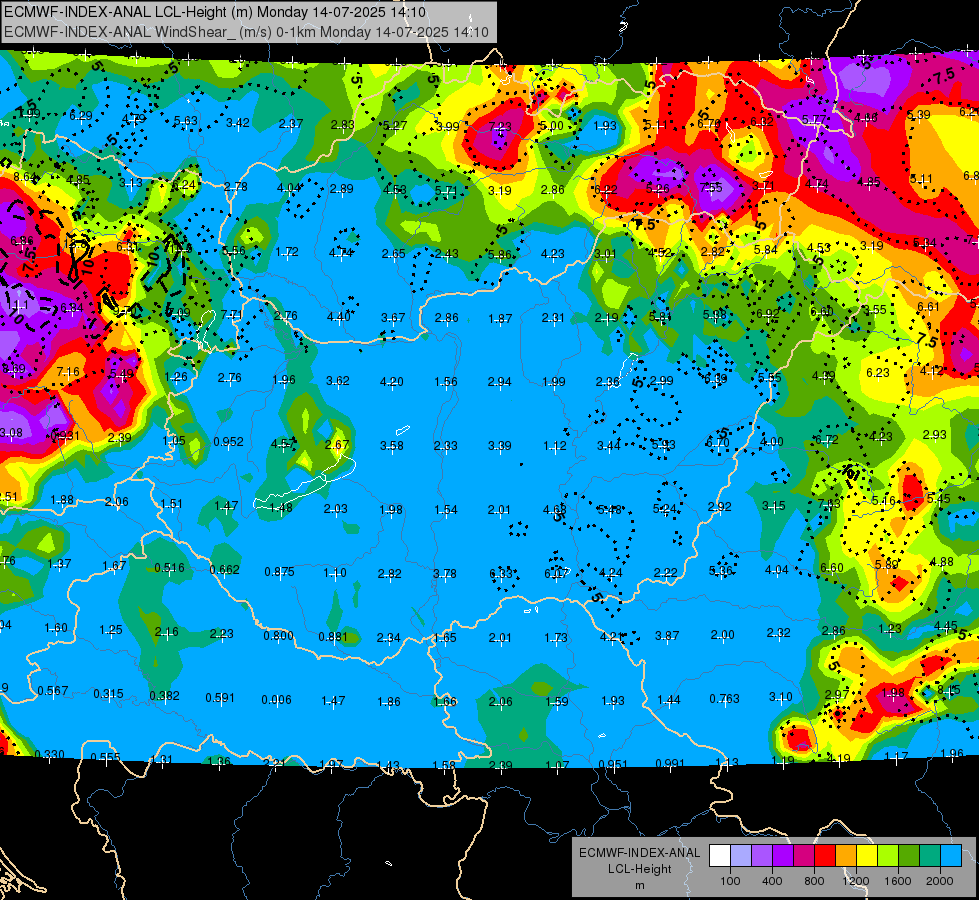This screenshot has height=900, width=979.
Task: Select the vivid purple swatch above 400
Action: click(783, 856)
